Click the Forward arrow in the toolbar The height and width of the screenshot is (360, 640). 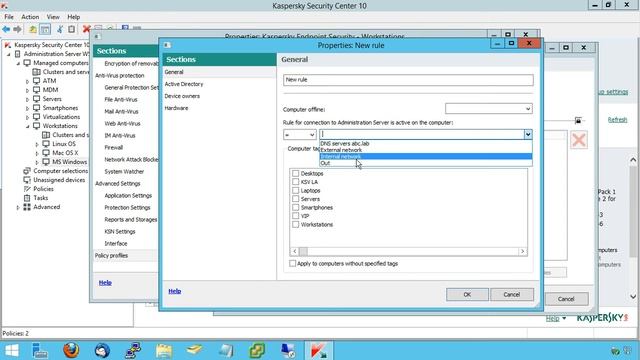click(17, 29)
